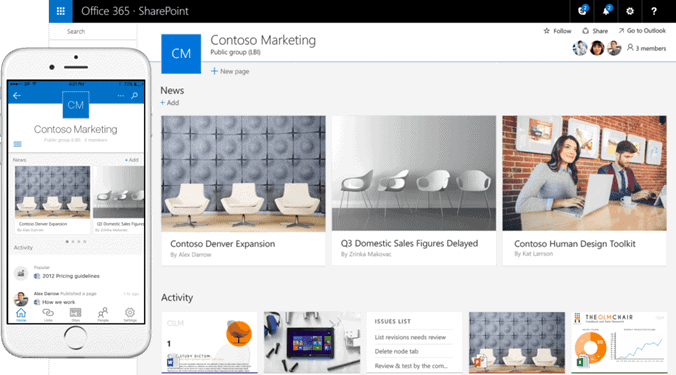
Task: Click the third member avatar
Action: [614, 48]
